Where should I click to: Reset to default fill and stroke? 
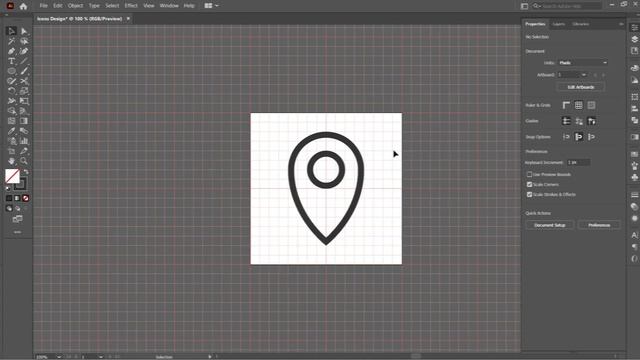click(8, 189)
